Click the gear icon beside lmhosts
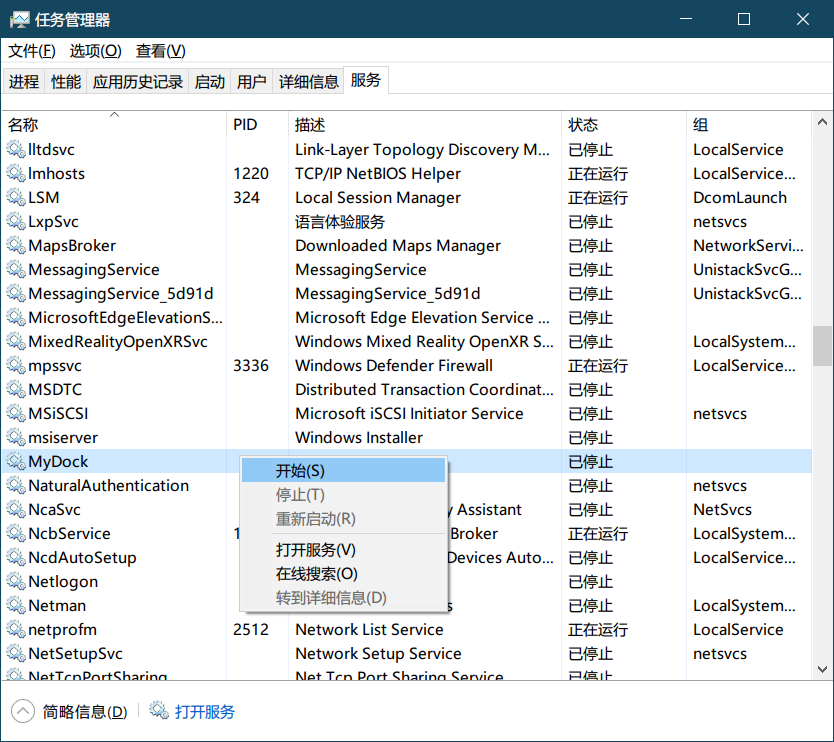 point(16,173)
